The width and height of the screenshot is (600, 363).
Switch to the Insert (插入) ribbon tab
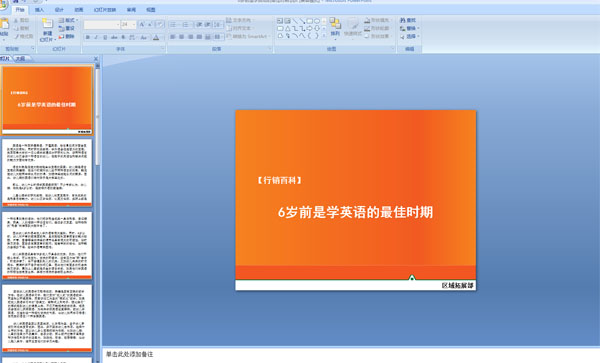point(39,10)
